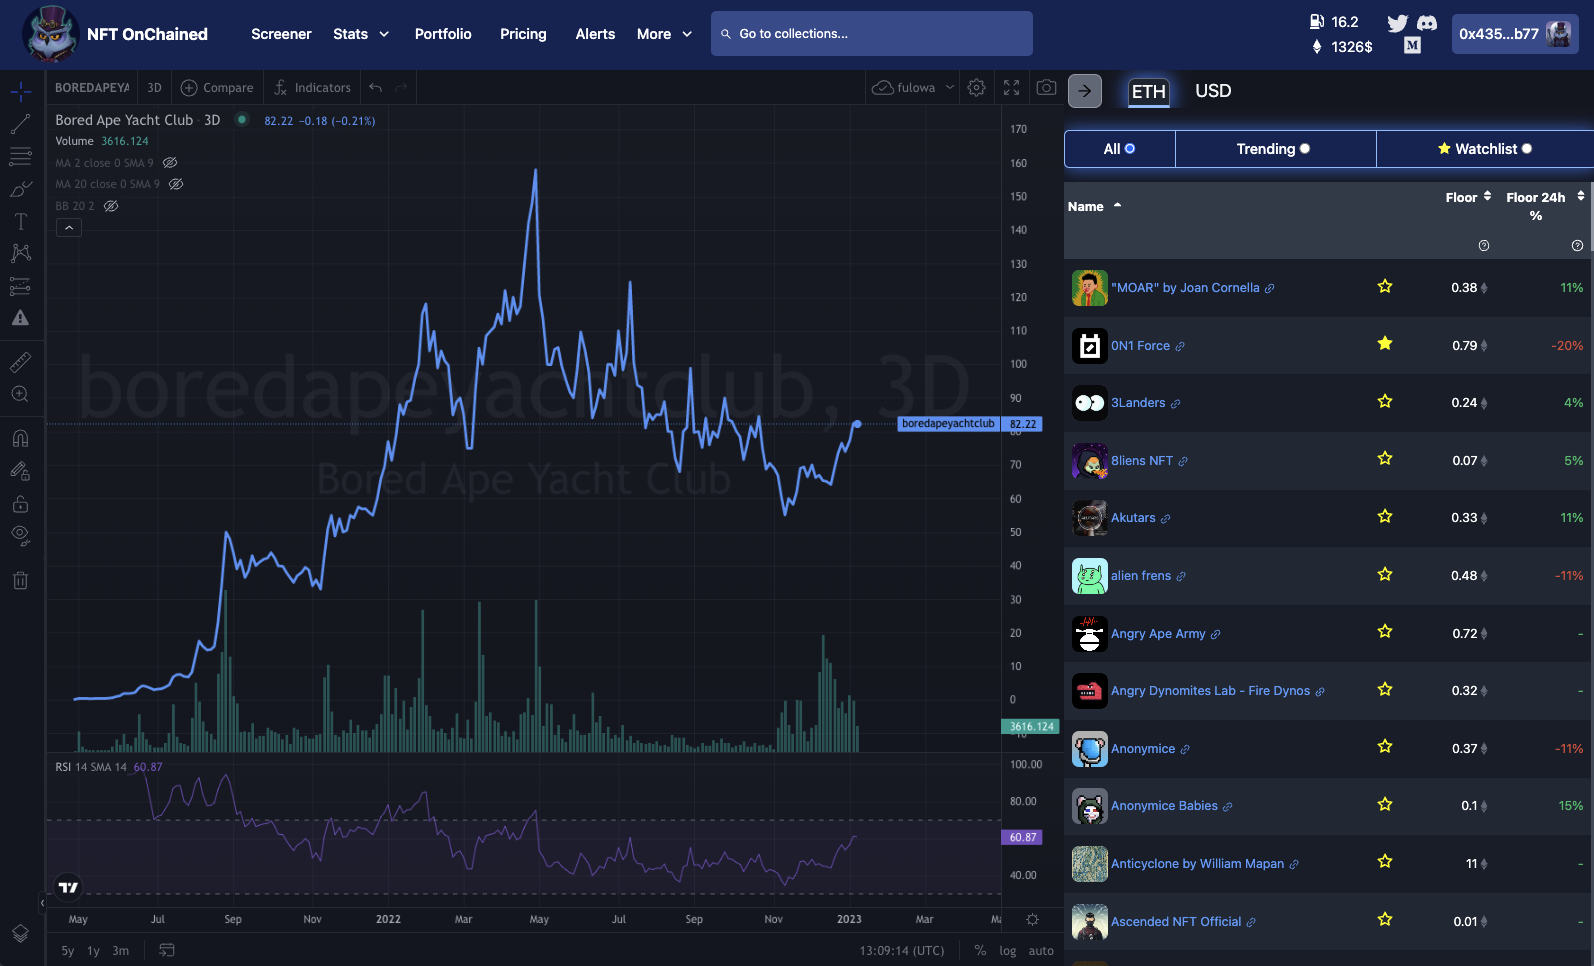The height and width of the screenshot is (966, 1594).
Task: Select the ruler measure tool
Action: pyautogui.click(x=21, y=362)
